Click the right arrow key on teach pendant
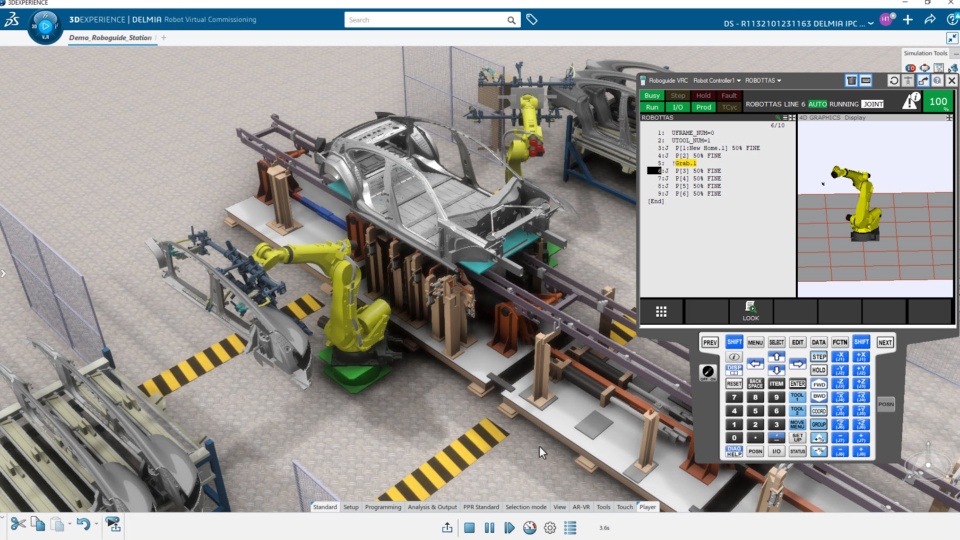The height and width of the screenshot is (540, 960). (798, 364)
